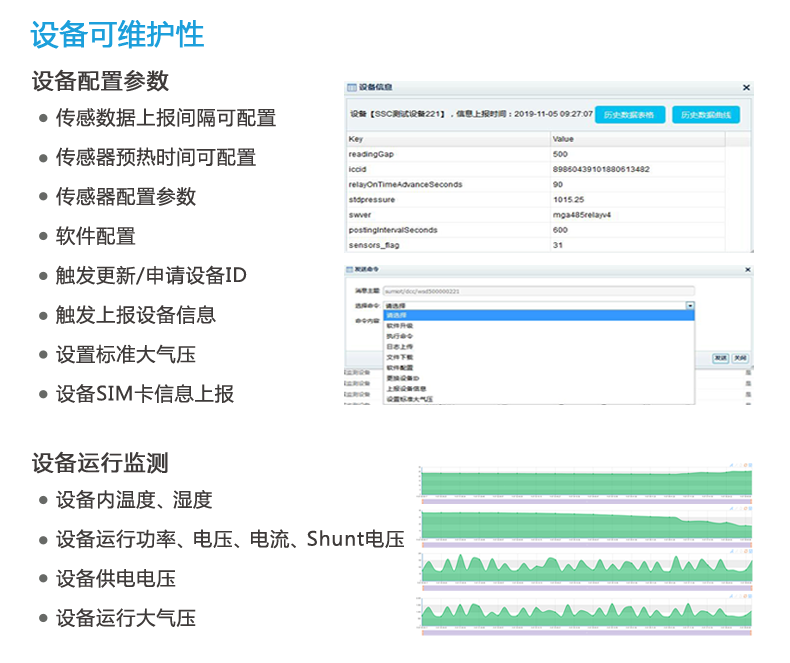
Task: Click the toolbox icons above the fourth chart
Action: (x=738, y=595)
